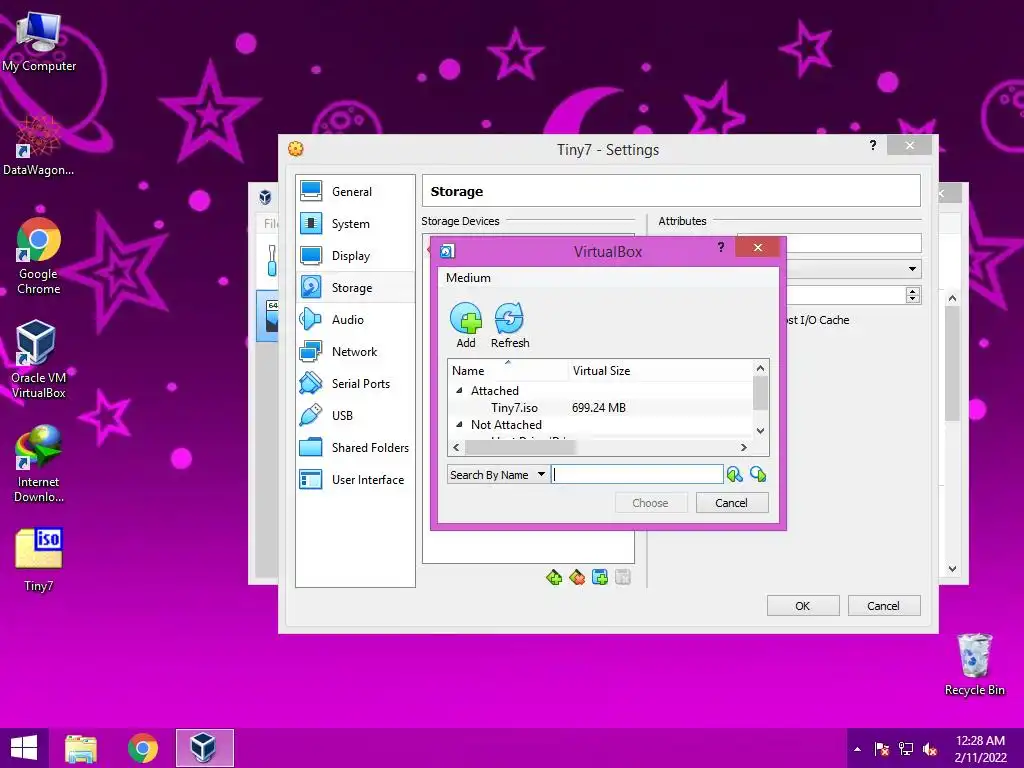Click the Action Center flag tray icon

click(x=882, y=749)
